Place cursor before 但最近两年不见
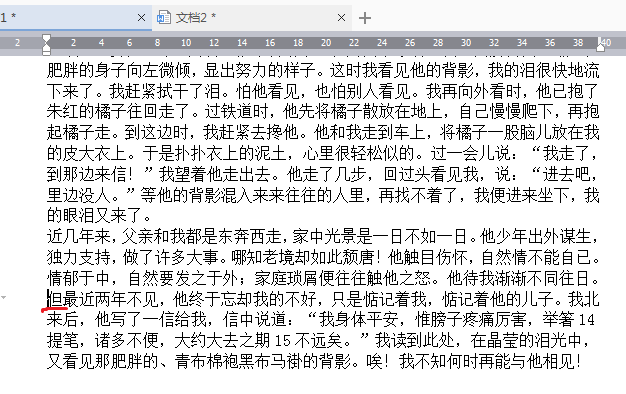This screenshot has height=394, width=626. point(48,299)
